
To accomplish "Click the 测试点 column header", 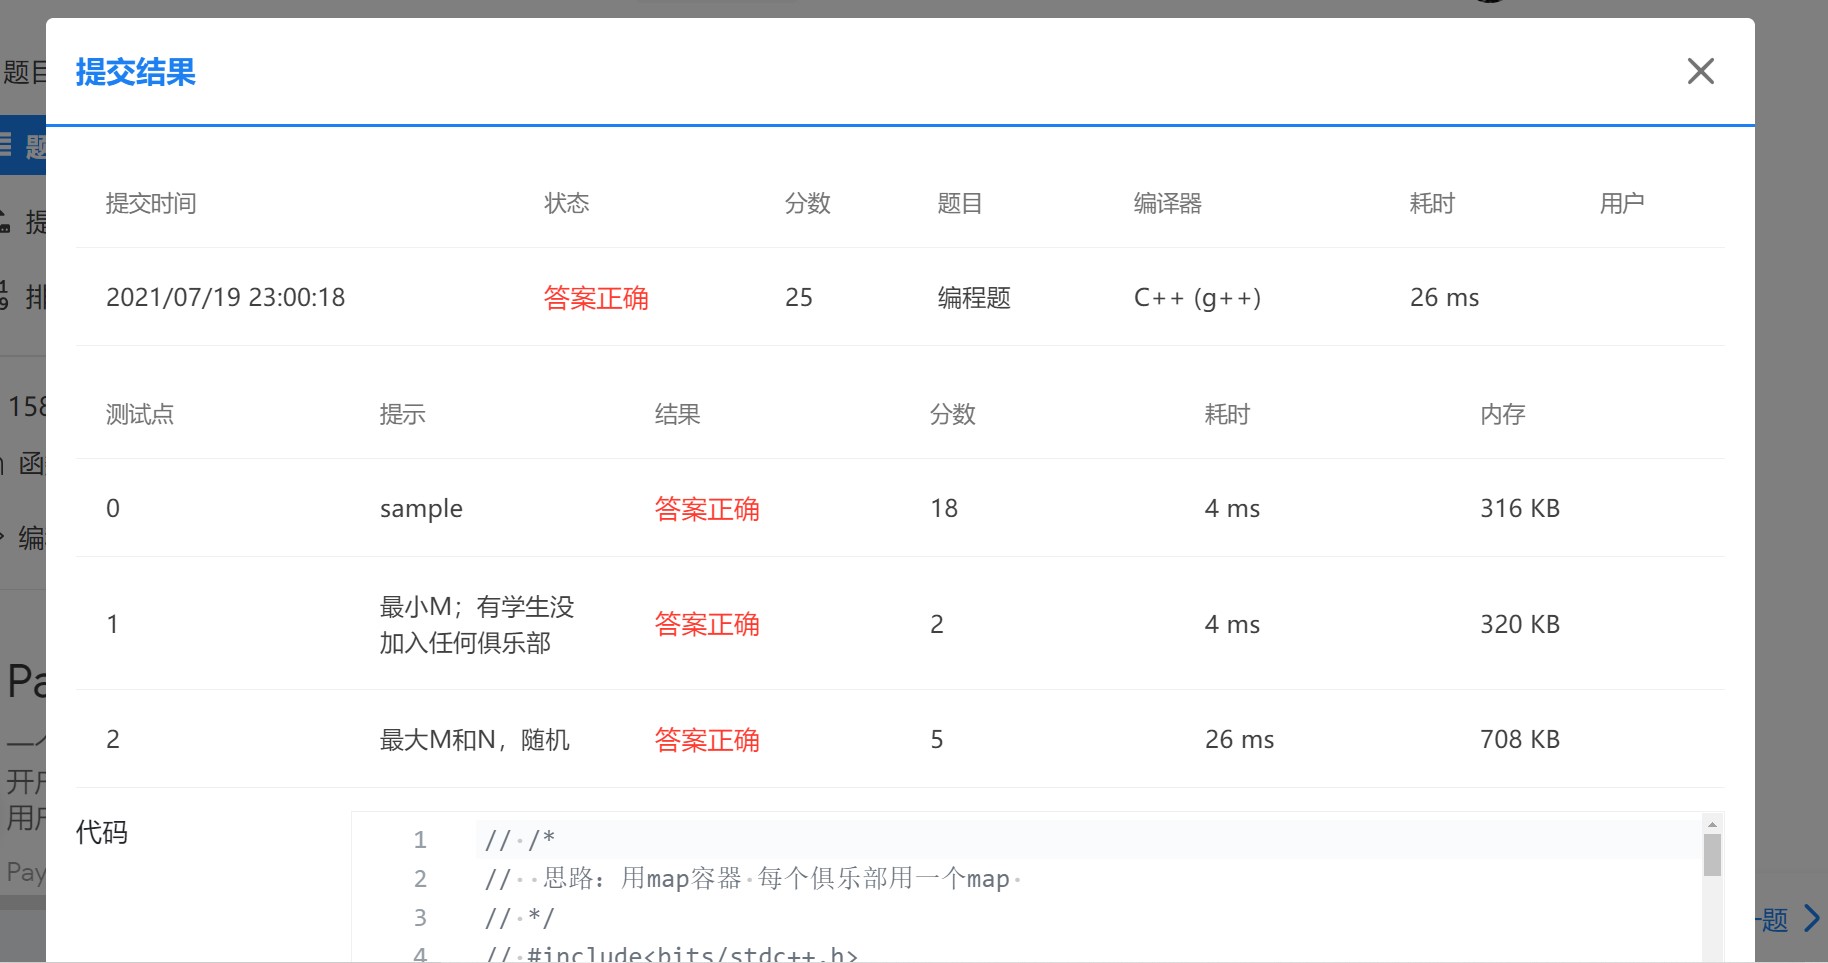I will 140,414.
